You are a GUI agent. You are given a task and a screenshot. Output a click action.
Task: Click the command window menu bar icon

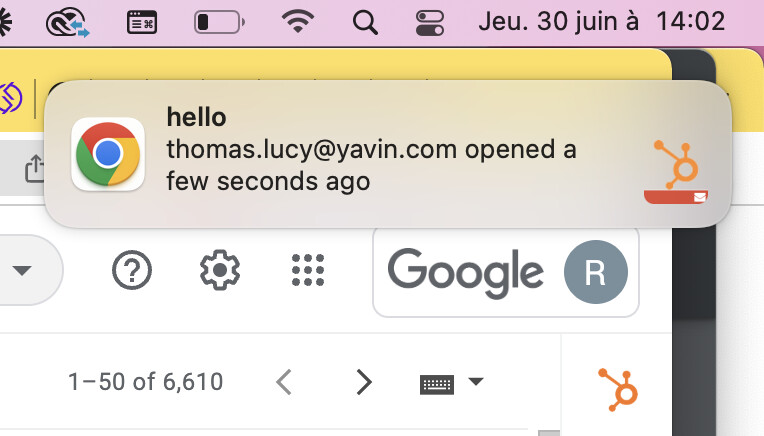point(142,22)
